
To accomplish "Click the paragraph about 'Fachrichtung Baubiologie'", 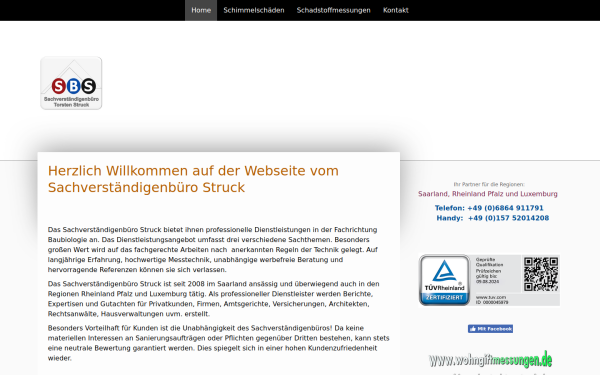I will point(213,249).
